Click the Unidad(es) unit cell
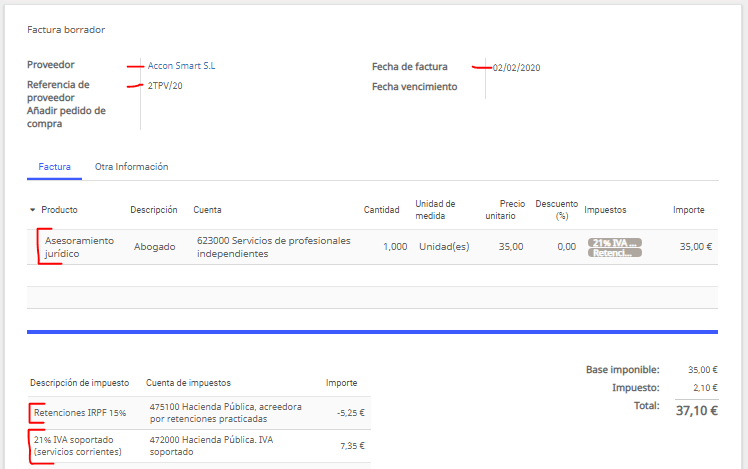Image resolution: width=748 pixels, height=469 pixels. 444,247
